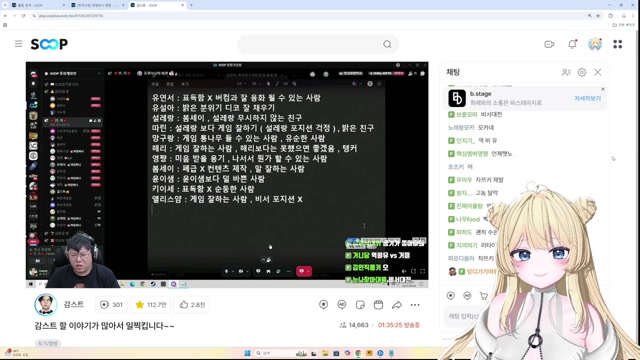Screen dimensions: 640x360
Task: Switch to the first browser tab
Action: pos(38,5)
